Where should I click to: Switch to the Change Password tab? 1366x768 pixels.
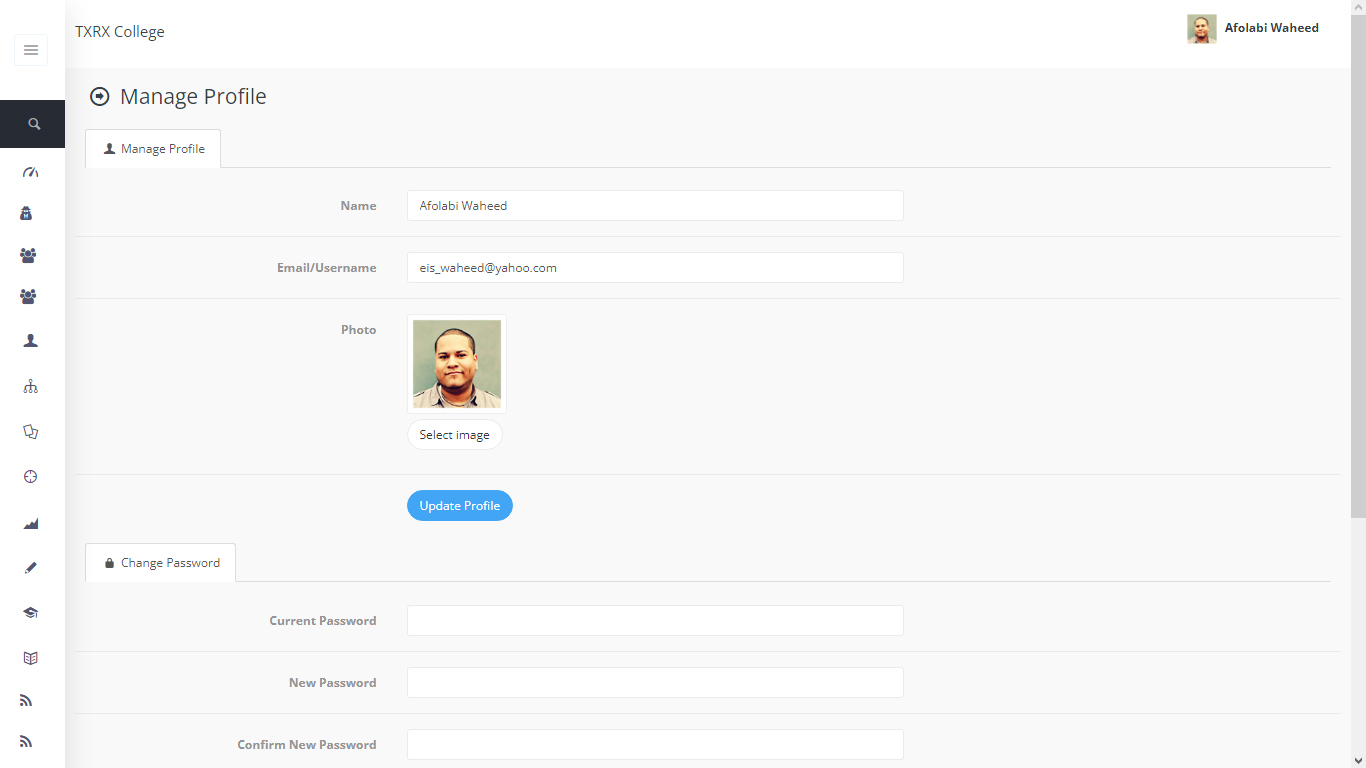tap(160, 562)
